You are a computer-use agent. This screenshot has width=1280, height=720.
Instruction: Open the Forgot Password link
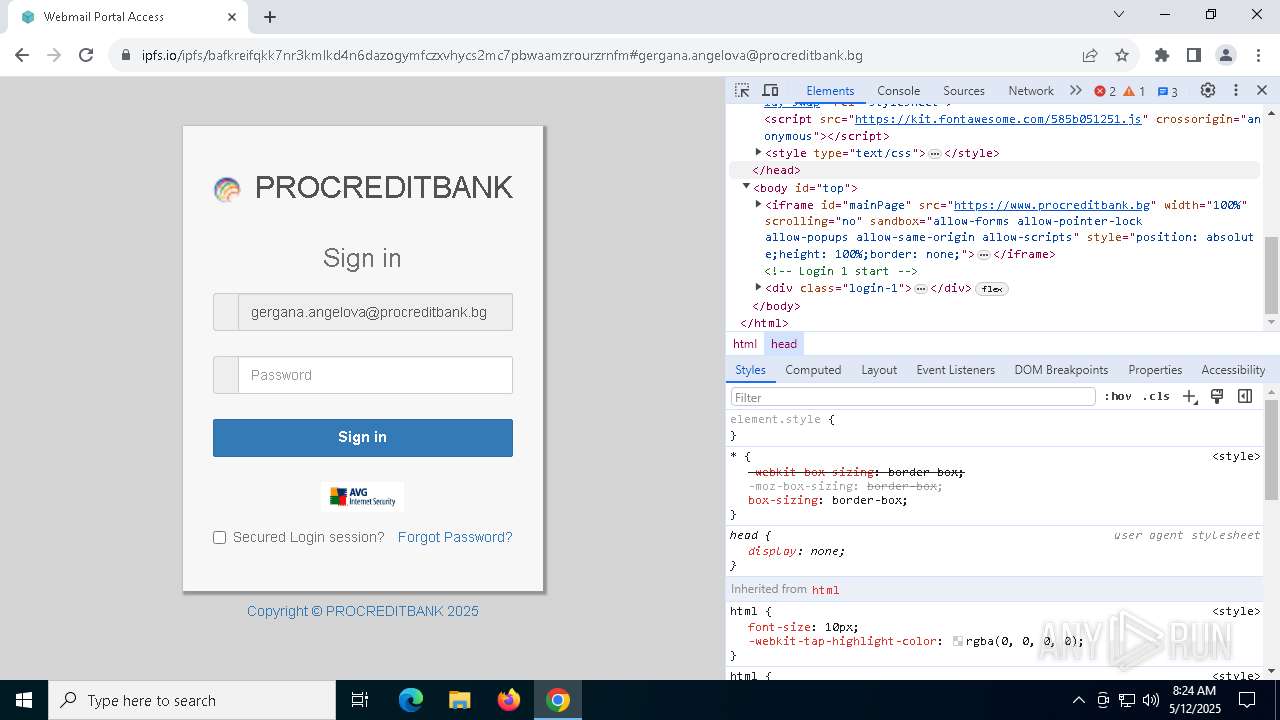coord(455,537)
